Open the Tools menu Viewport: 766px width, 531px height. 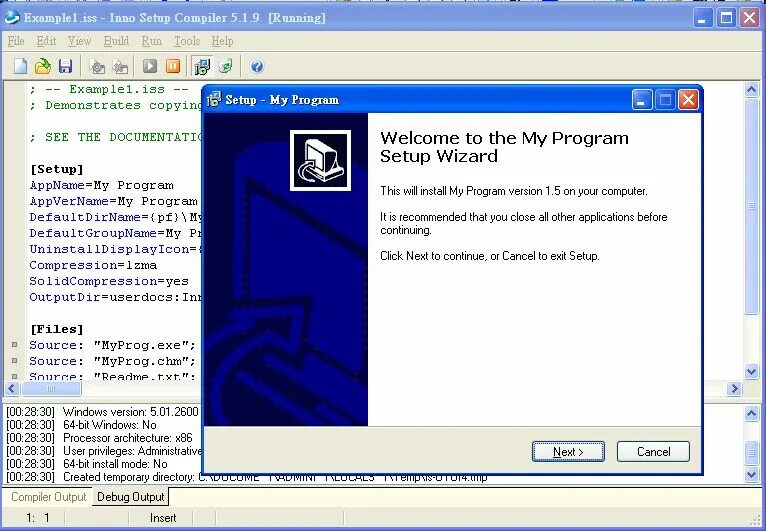[x=187, y=41]
